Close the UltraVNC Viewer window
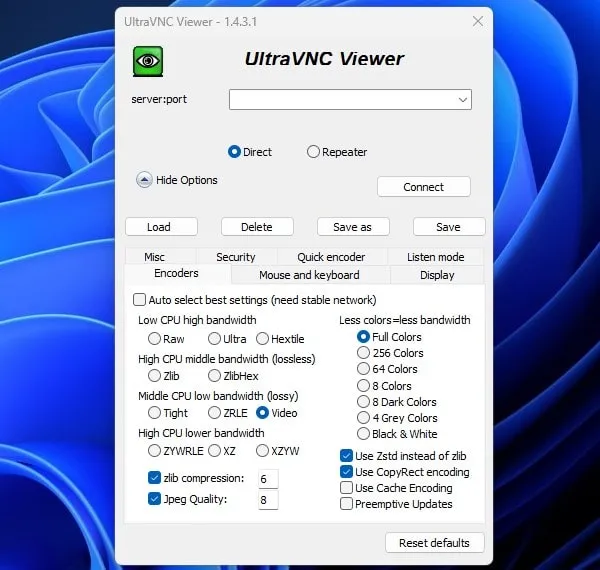The width and height of the screenshot is (600, 570). tap(478, 21)
